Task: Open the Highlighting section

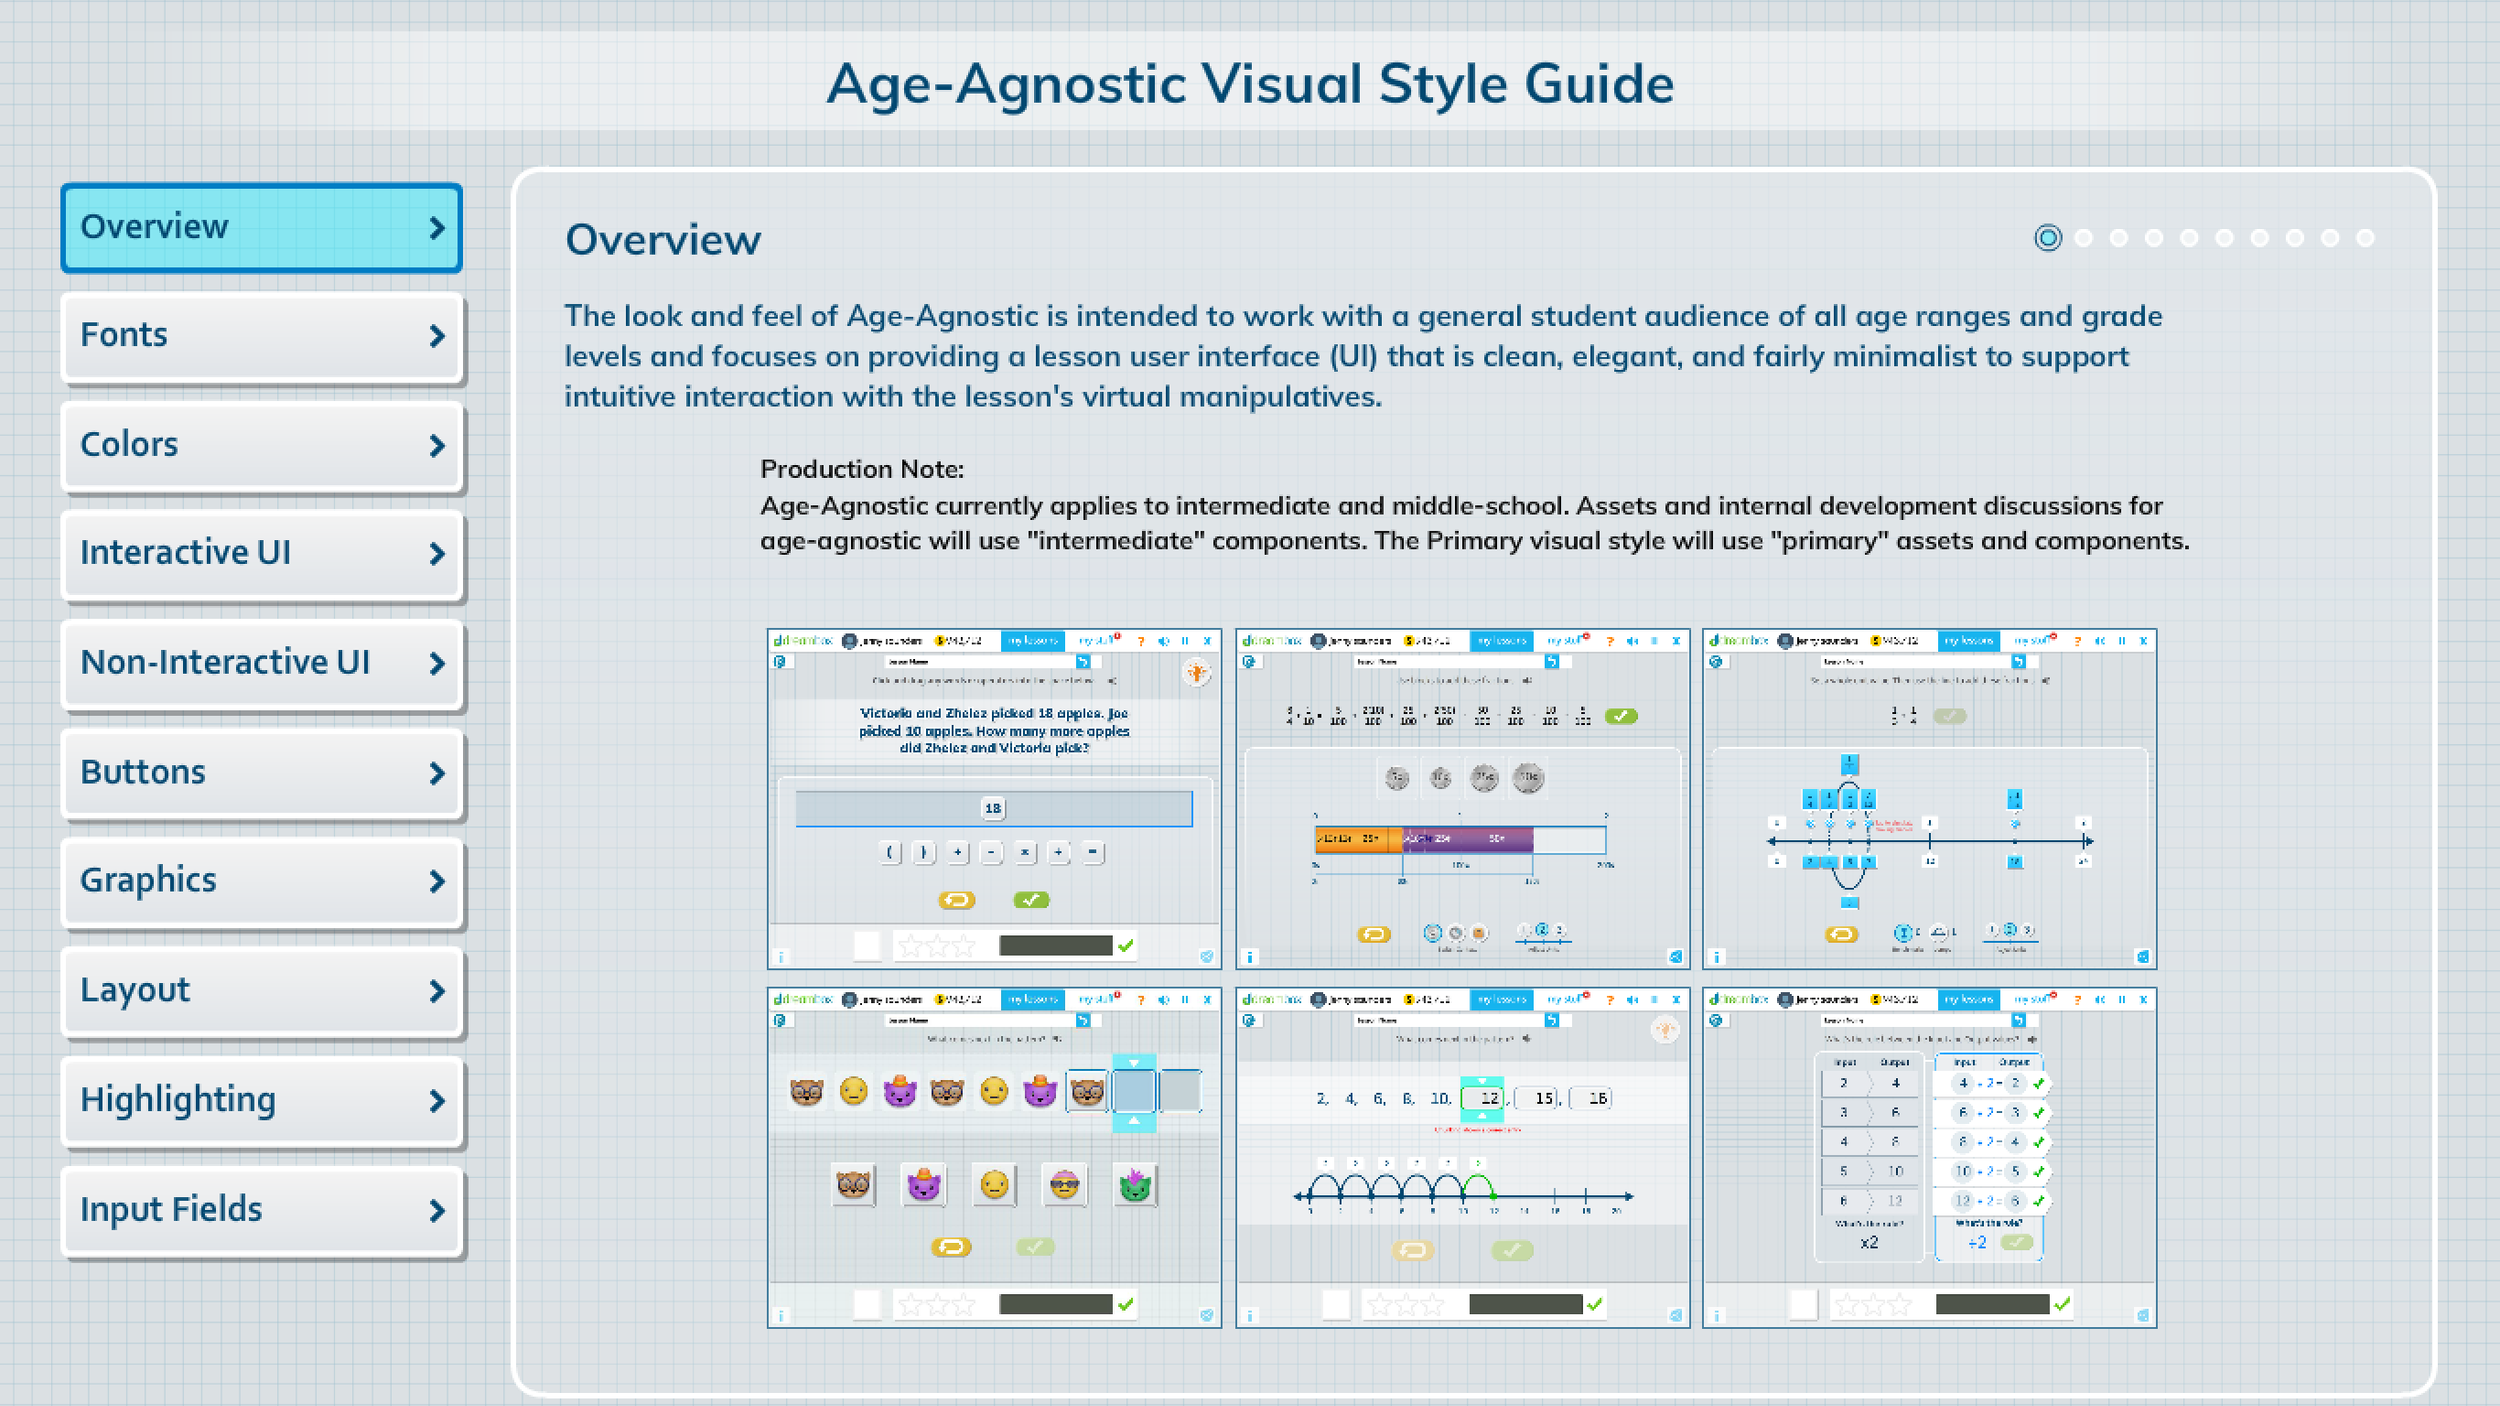Action: [261, 1100]
